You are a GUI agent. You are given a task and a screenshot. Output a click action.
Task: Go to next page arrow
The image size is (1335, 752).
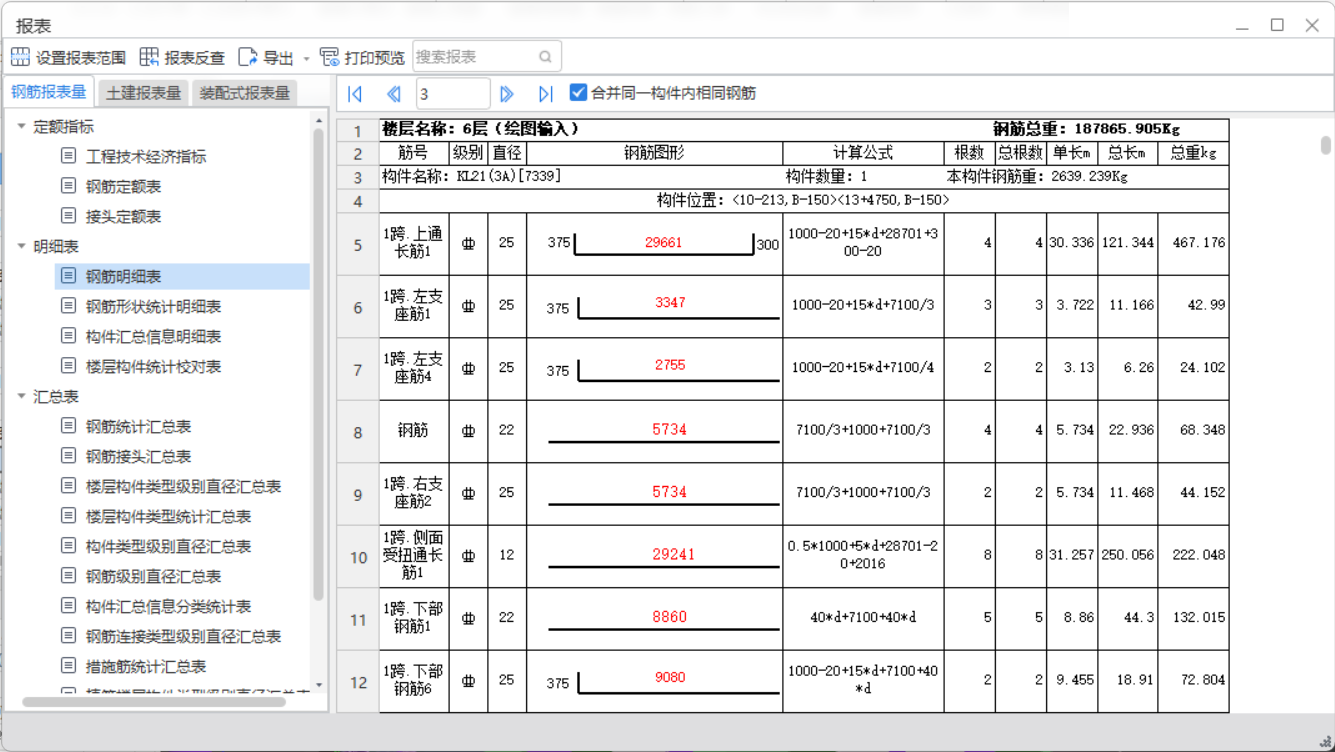[x=507, y=93]
